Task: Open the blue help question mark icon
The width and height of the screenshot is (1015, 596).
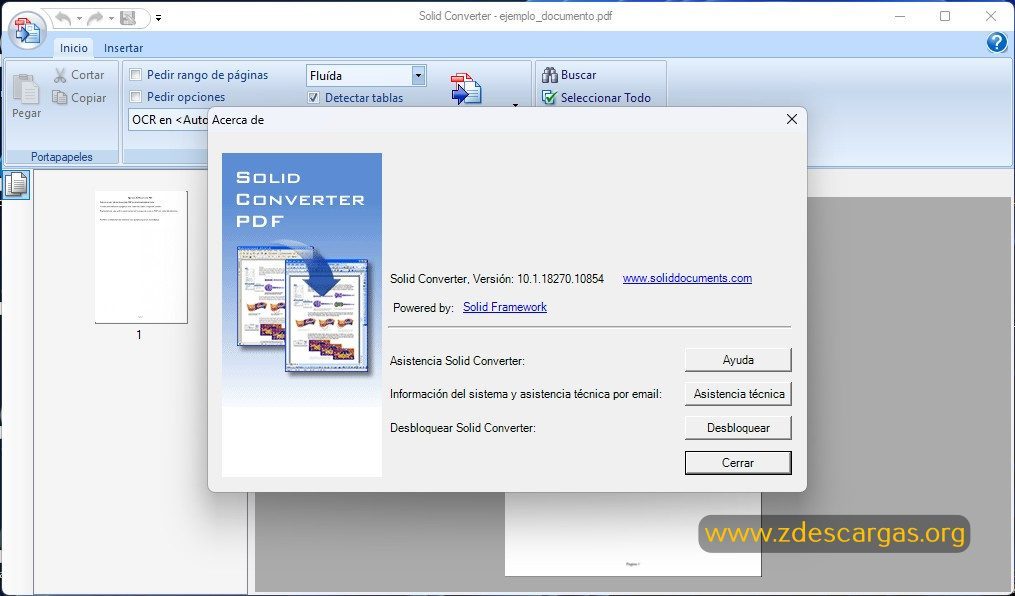Action: pos(997,43)
